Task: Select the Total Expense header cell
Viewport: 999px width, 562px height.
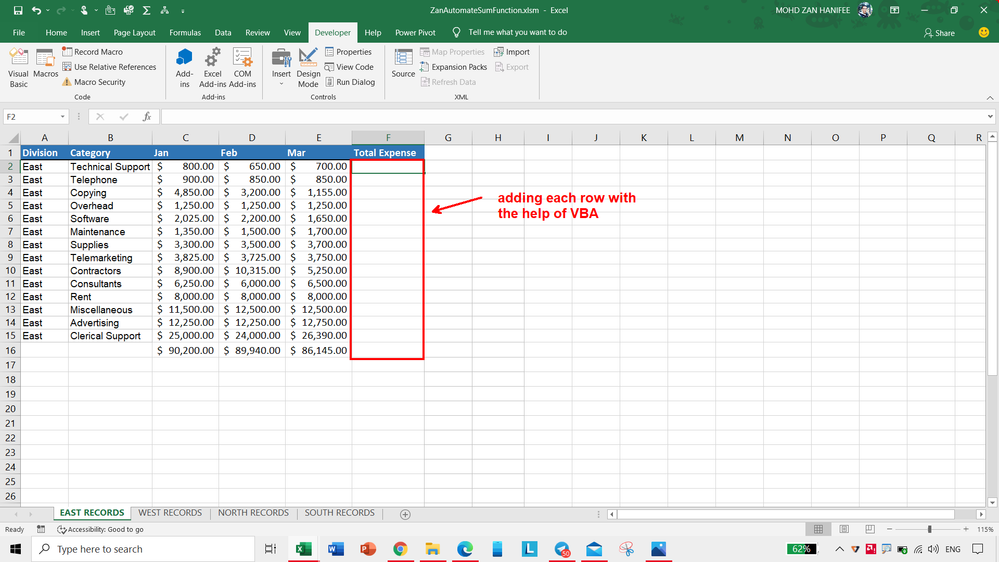Action: click(x=388, y=153)
